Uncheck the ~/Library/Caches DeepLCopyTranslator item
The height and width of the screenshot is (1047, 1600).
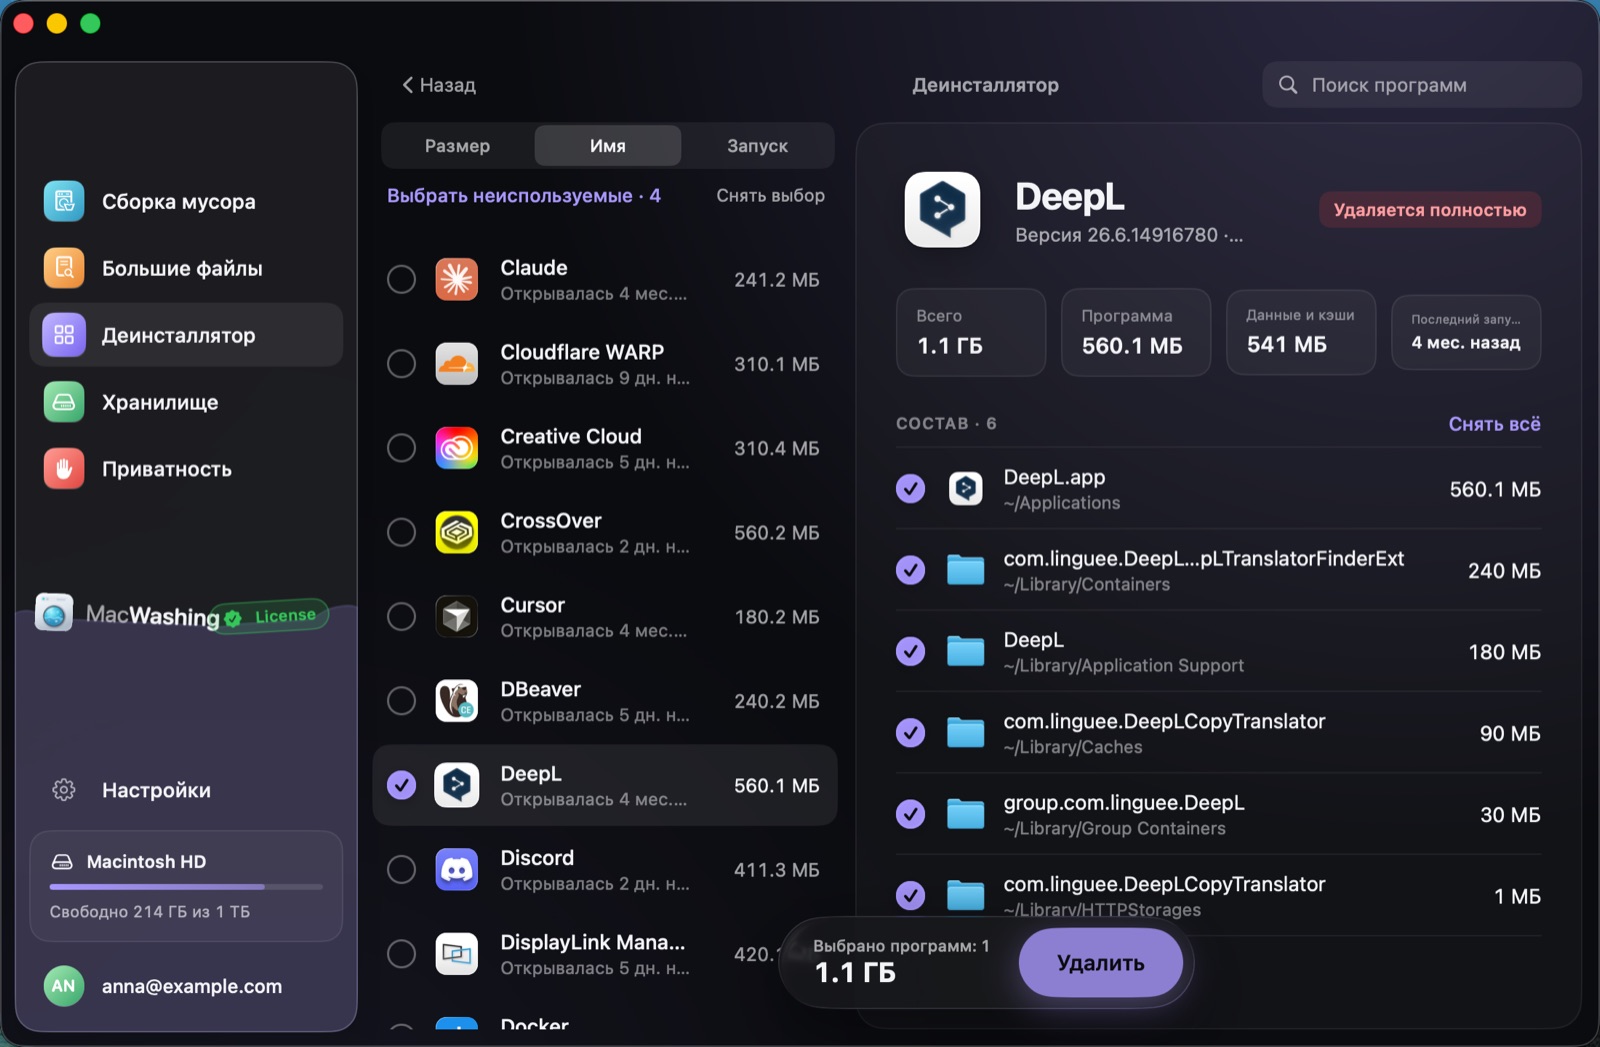pos(910,733)
